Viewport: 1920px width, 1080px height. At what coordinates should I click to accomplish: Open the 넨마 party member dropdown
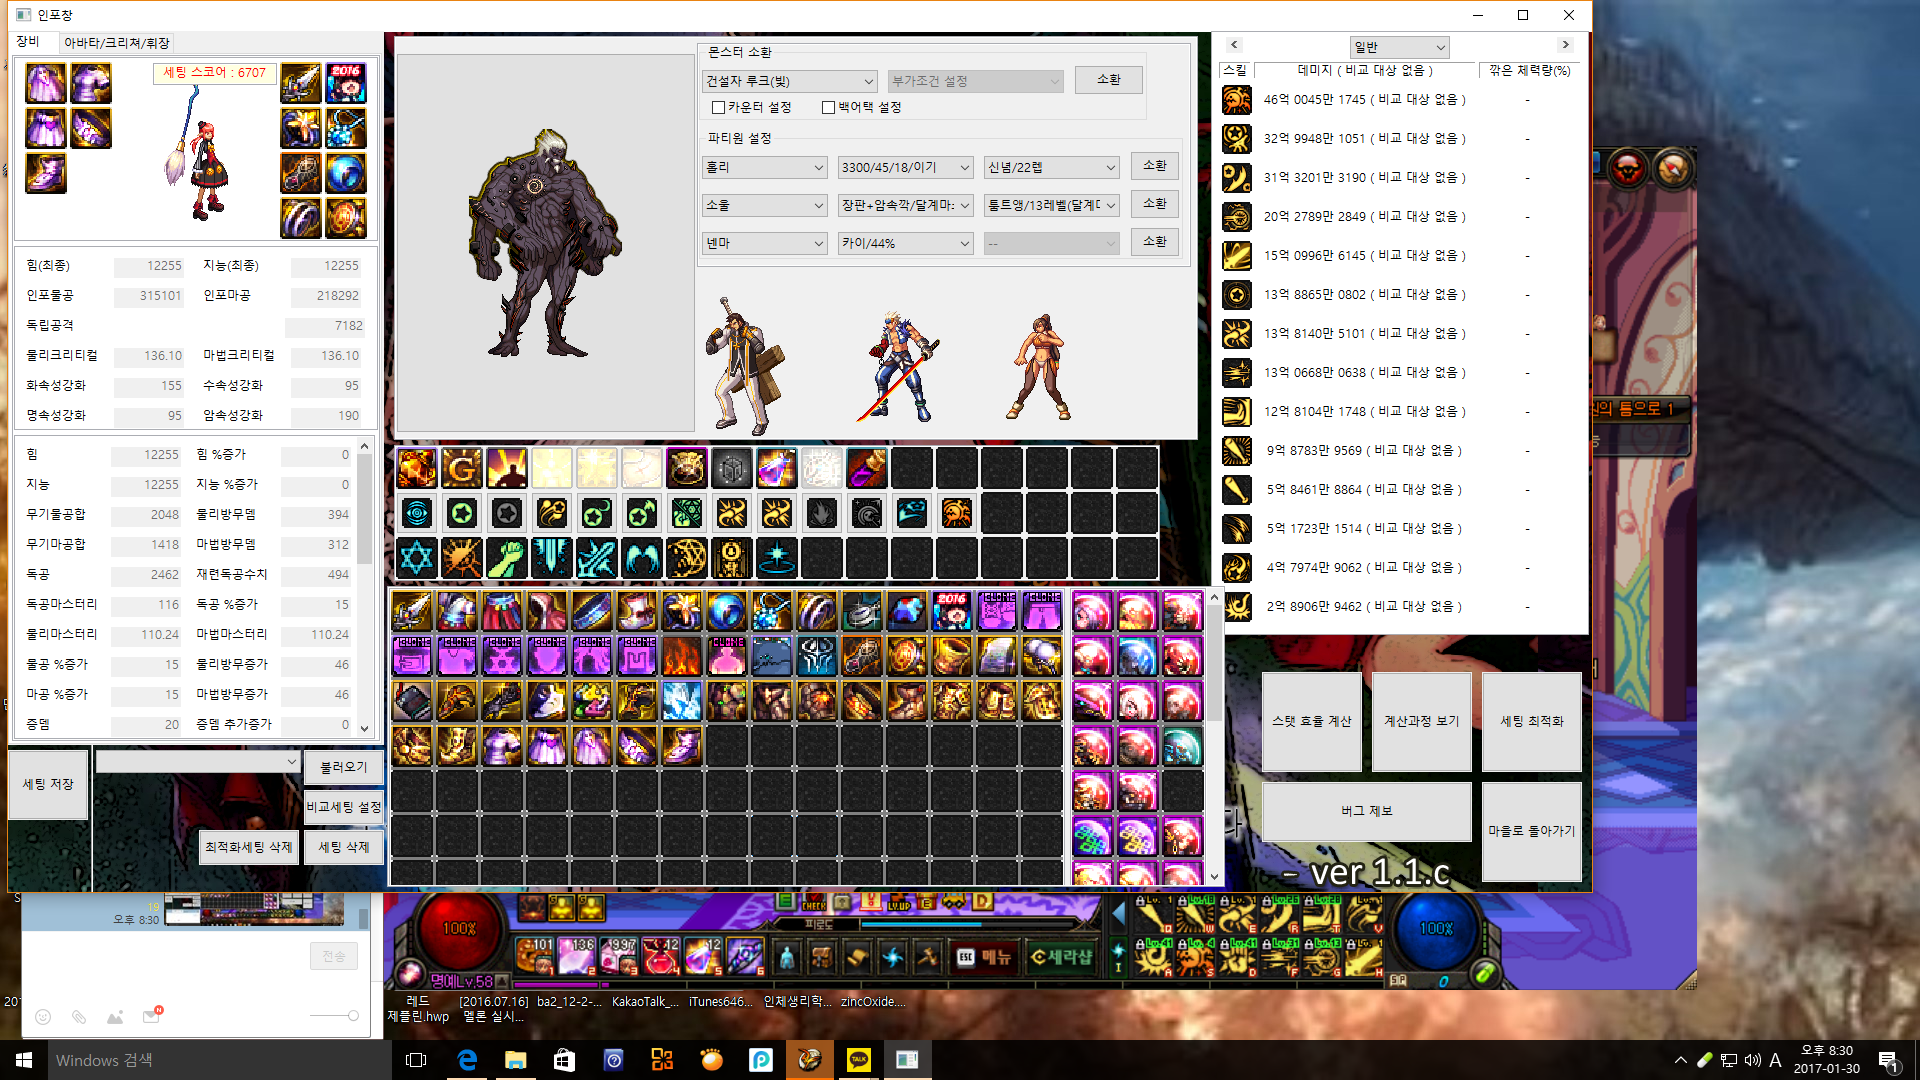coord(765,243)
